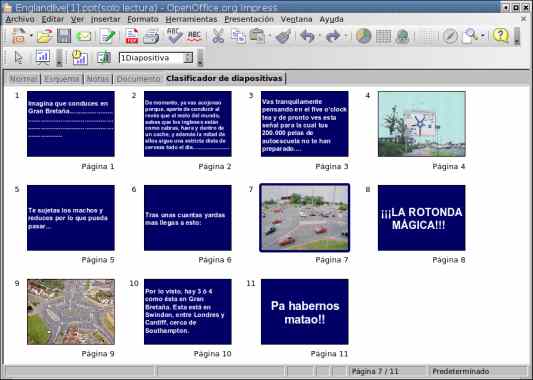The width and height of the screenshot is (533, 380).
Task: Expand the slide view toolbar overflow handle
Action: tap(200, 58)
